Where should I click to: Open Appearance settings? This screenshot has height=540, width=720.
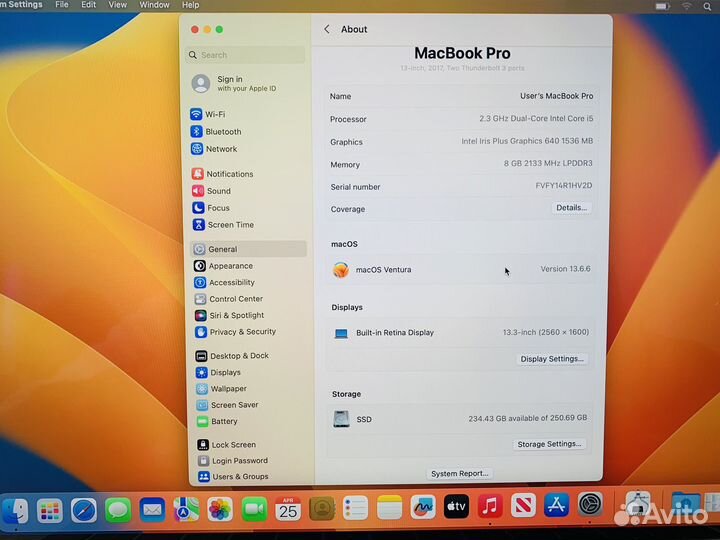(x=223, y=266)
